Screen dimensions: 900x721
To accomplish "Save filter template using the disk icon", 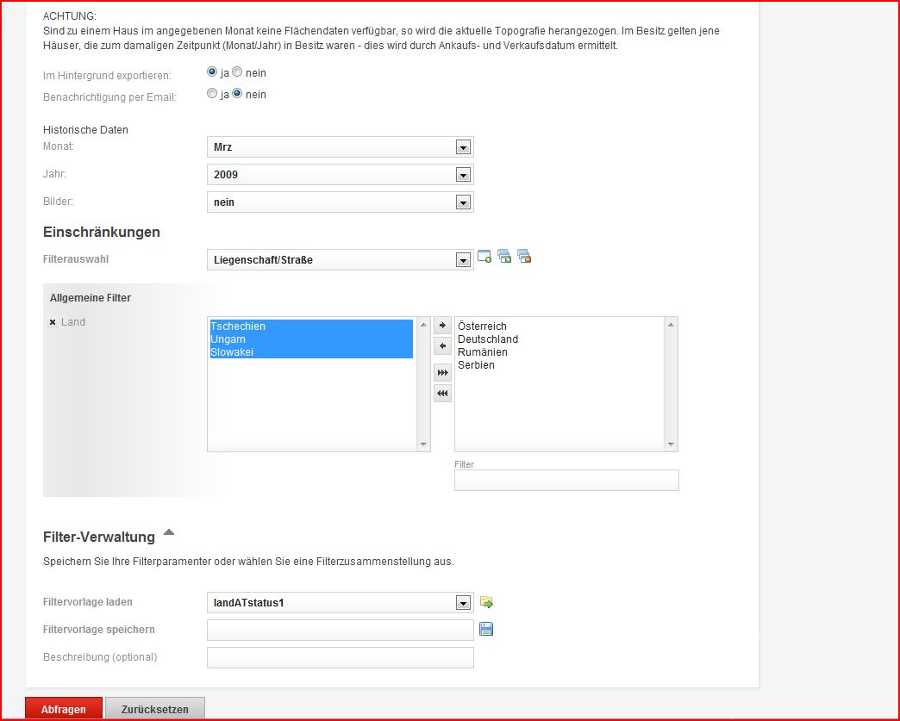I will 487,629.
